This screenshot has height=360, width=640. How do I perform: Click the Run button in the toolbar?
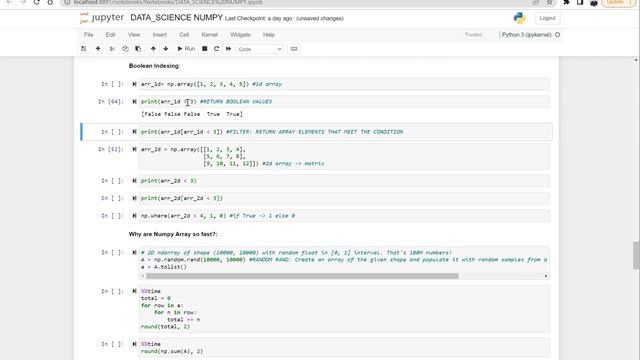[186, 49]
